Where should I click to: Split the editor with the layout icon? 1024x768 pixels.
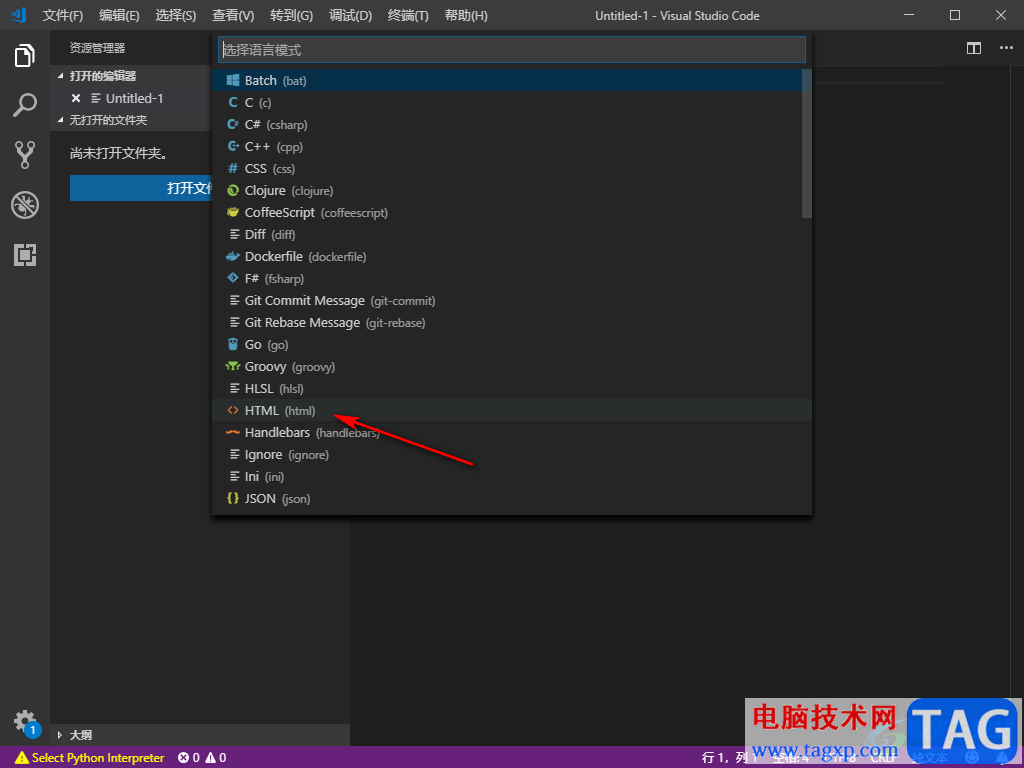click(974, 48)
